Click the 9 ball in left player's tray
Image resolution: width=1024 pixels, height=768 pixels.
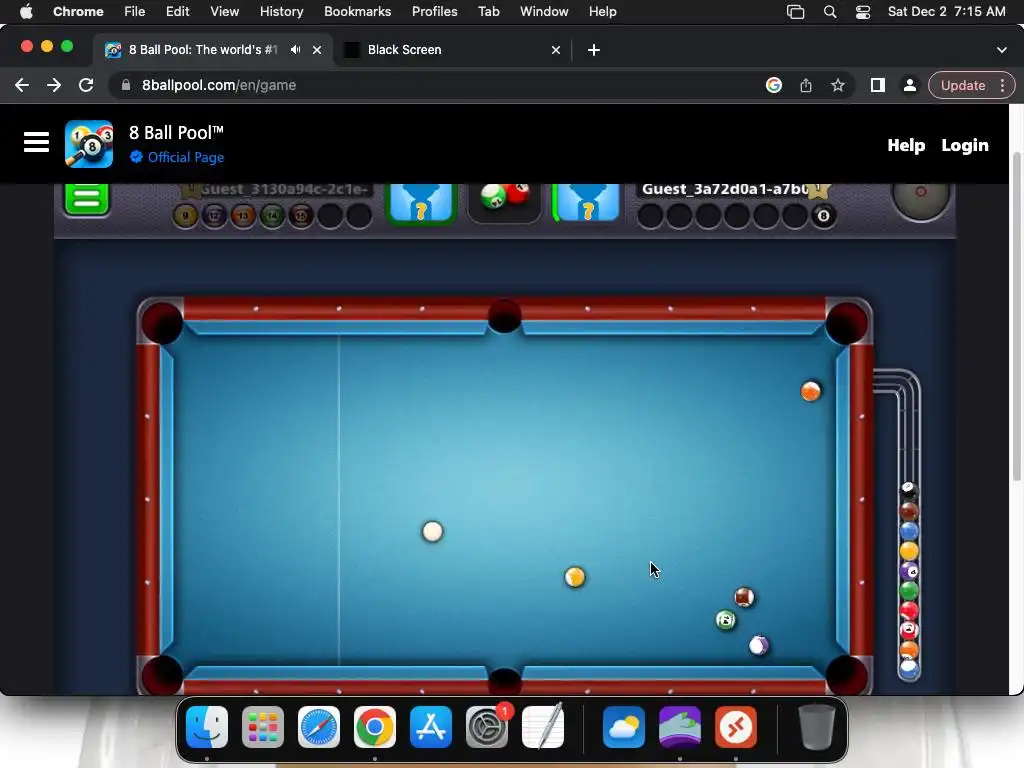185,216
